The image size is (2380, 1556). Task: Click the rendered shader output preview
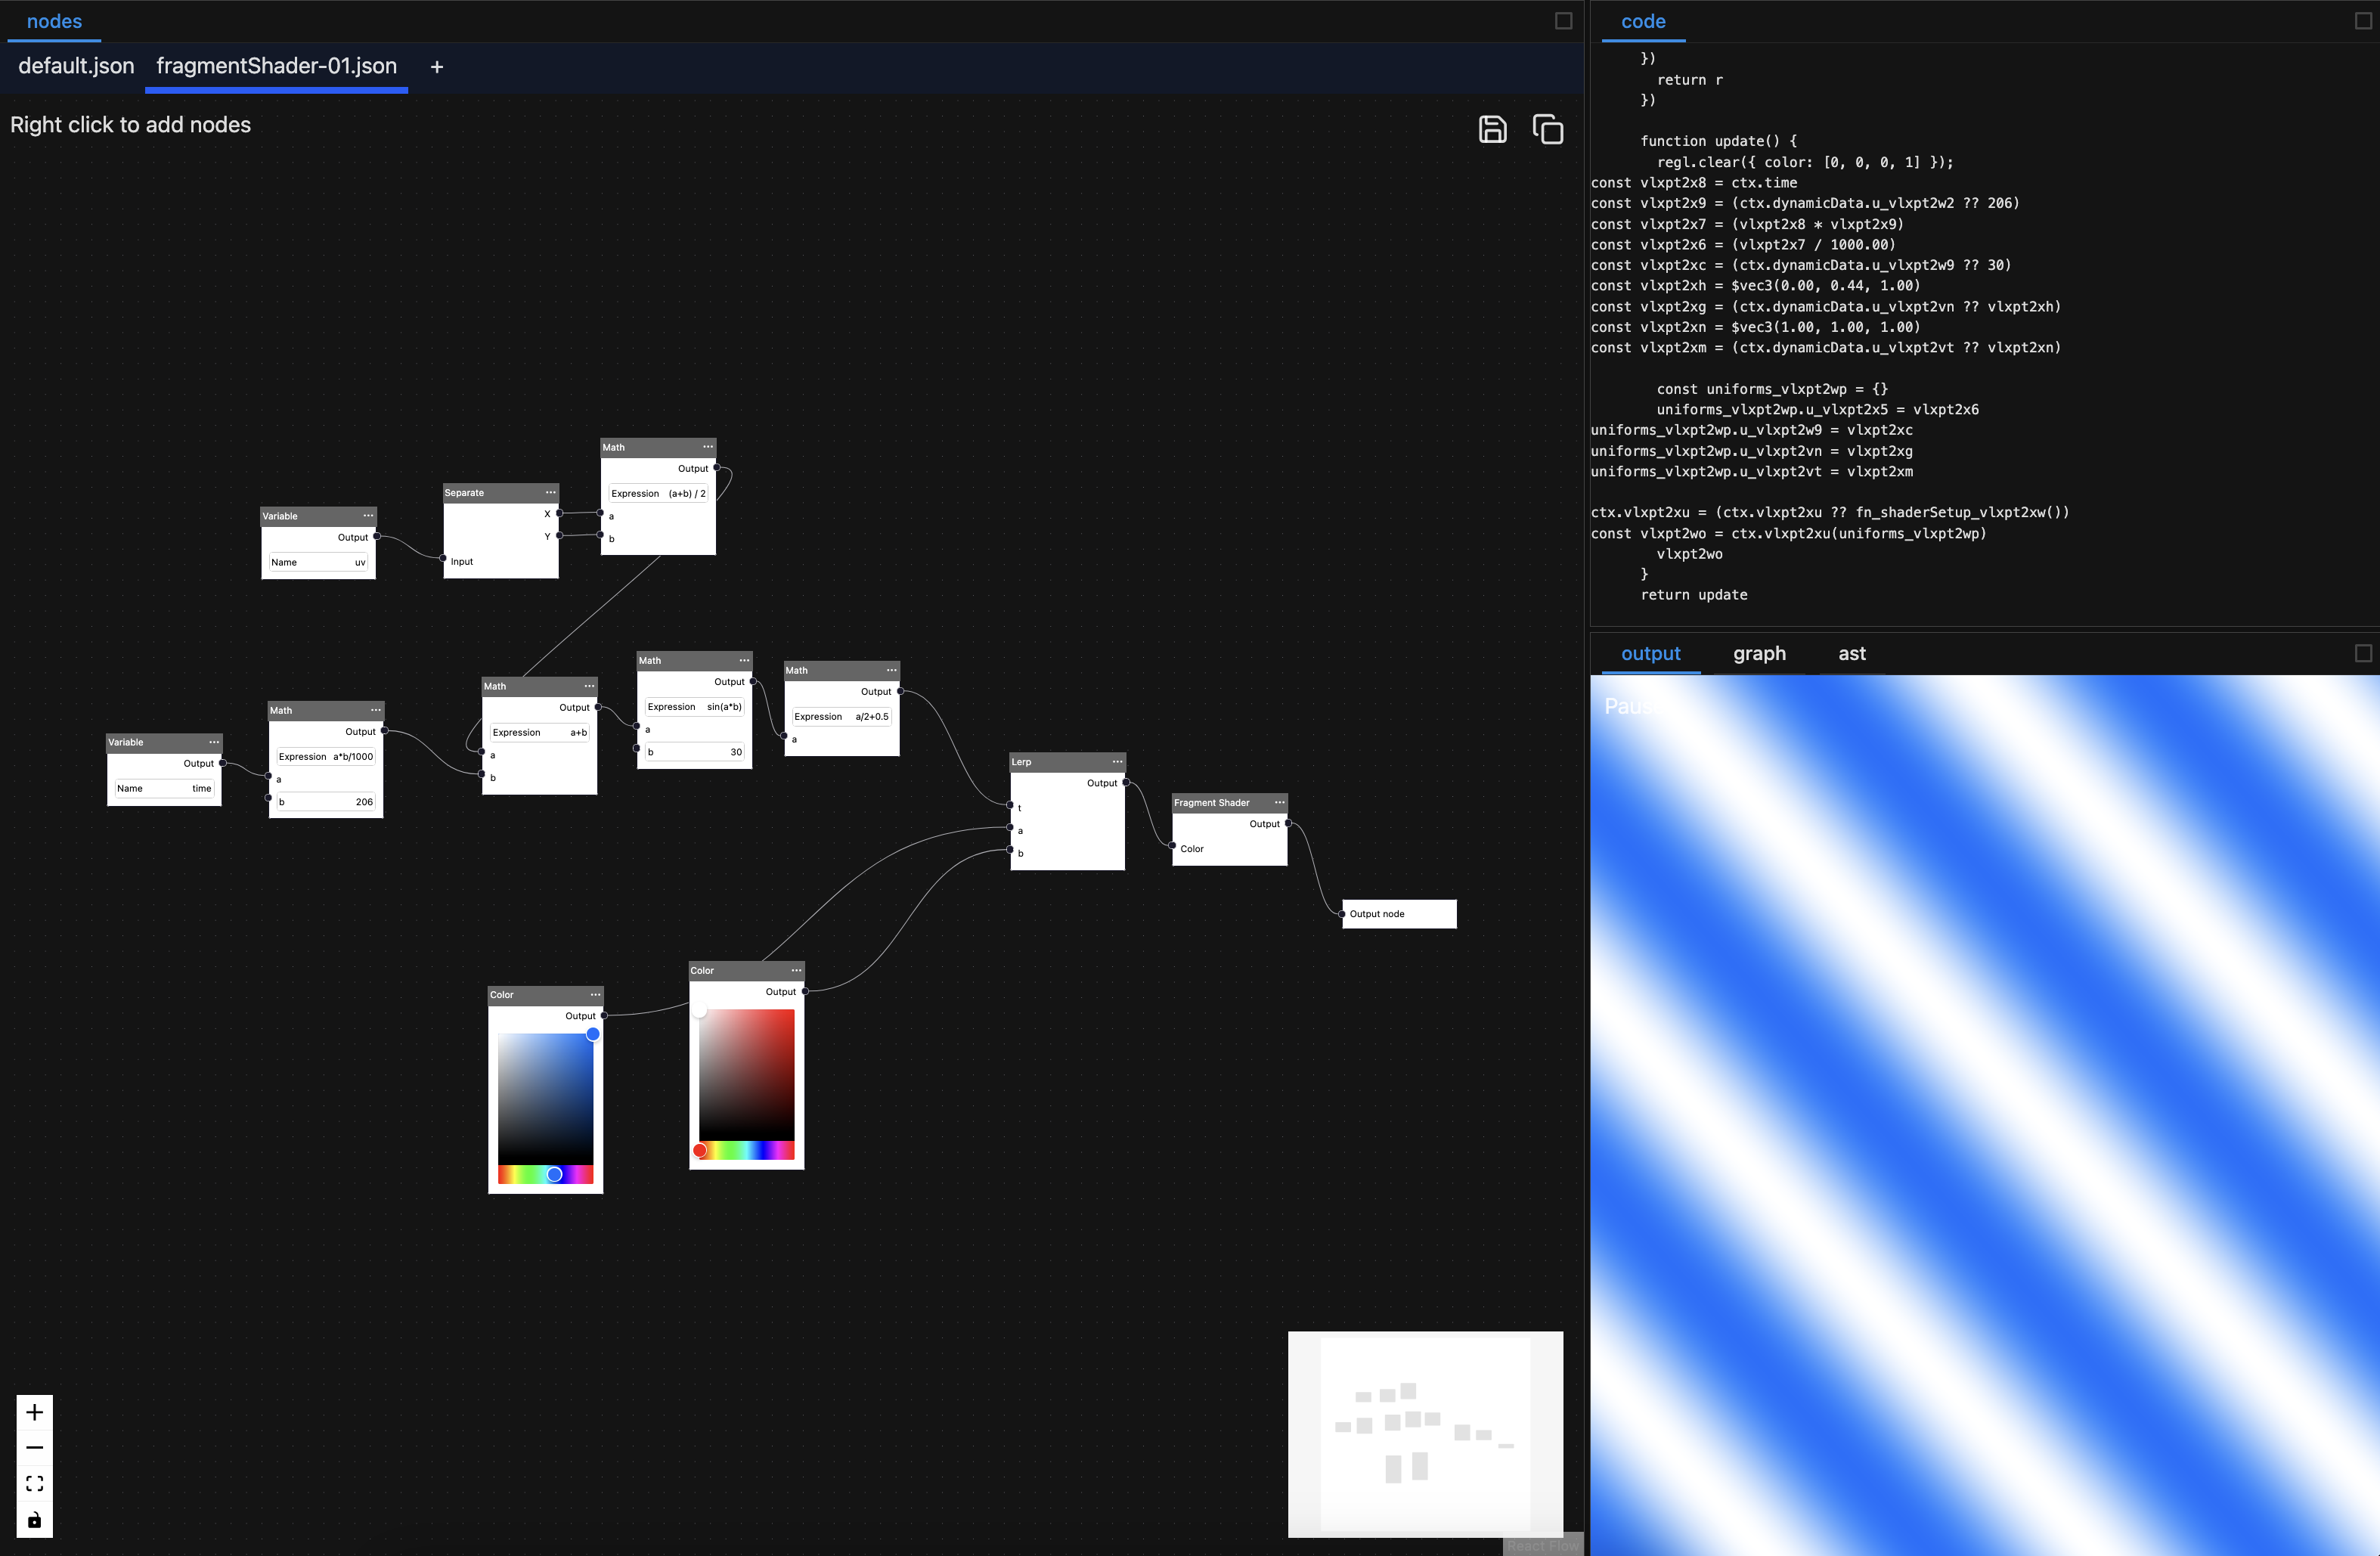[1984, 1115]
